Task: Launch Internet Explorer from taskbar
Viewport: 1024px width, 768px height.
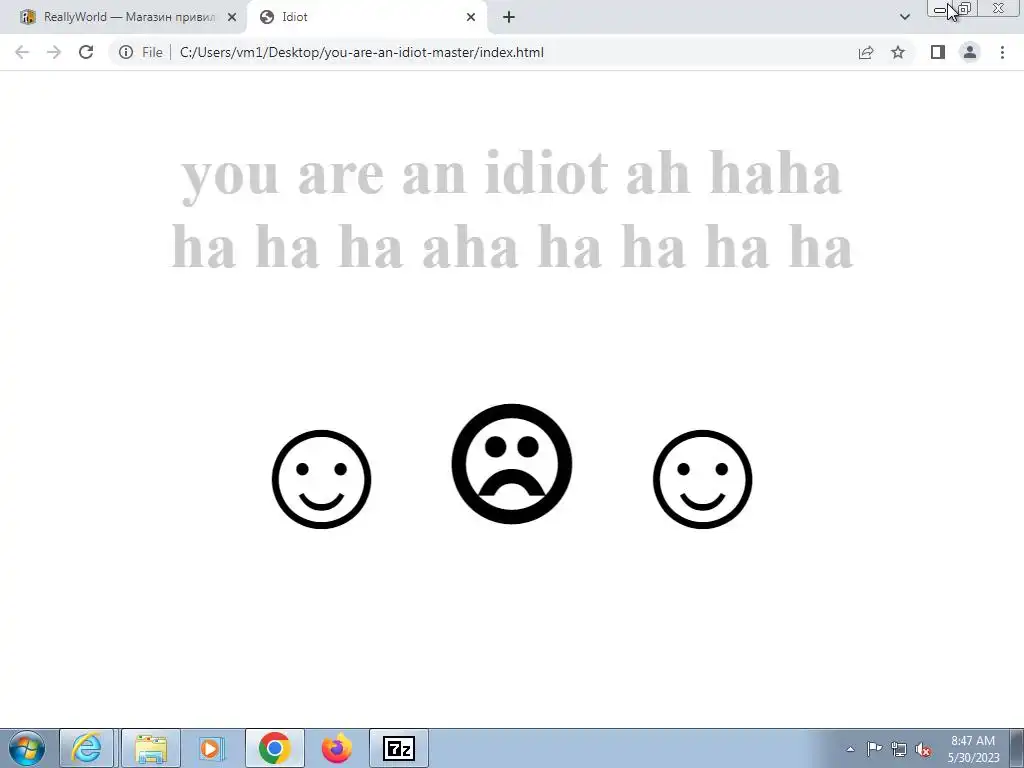Action: 87,748
